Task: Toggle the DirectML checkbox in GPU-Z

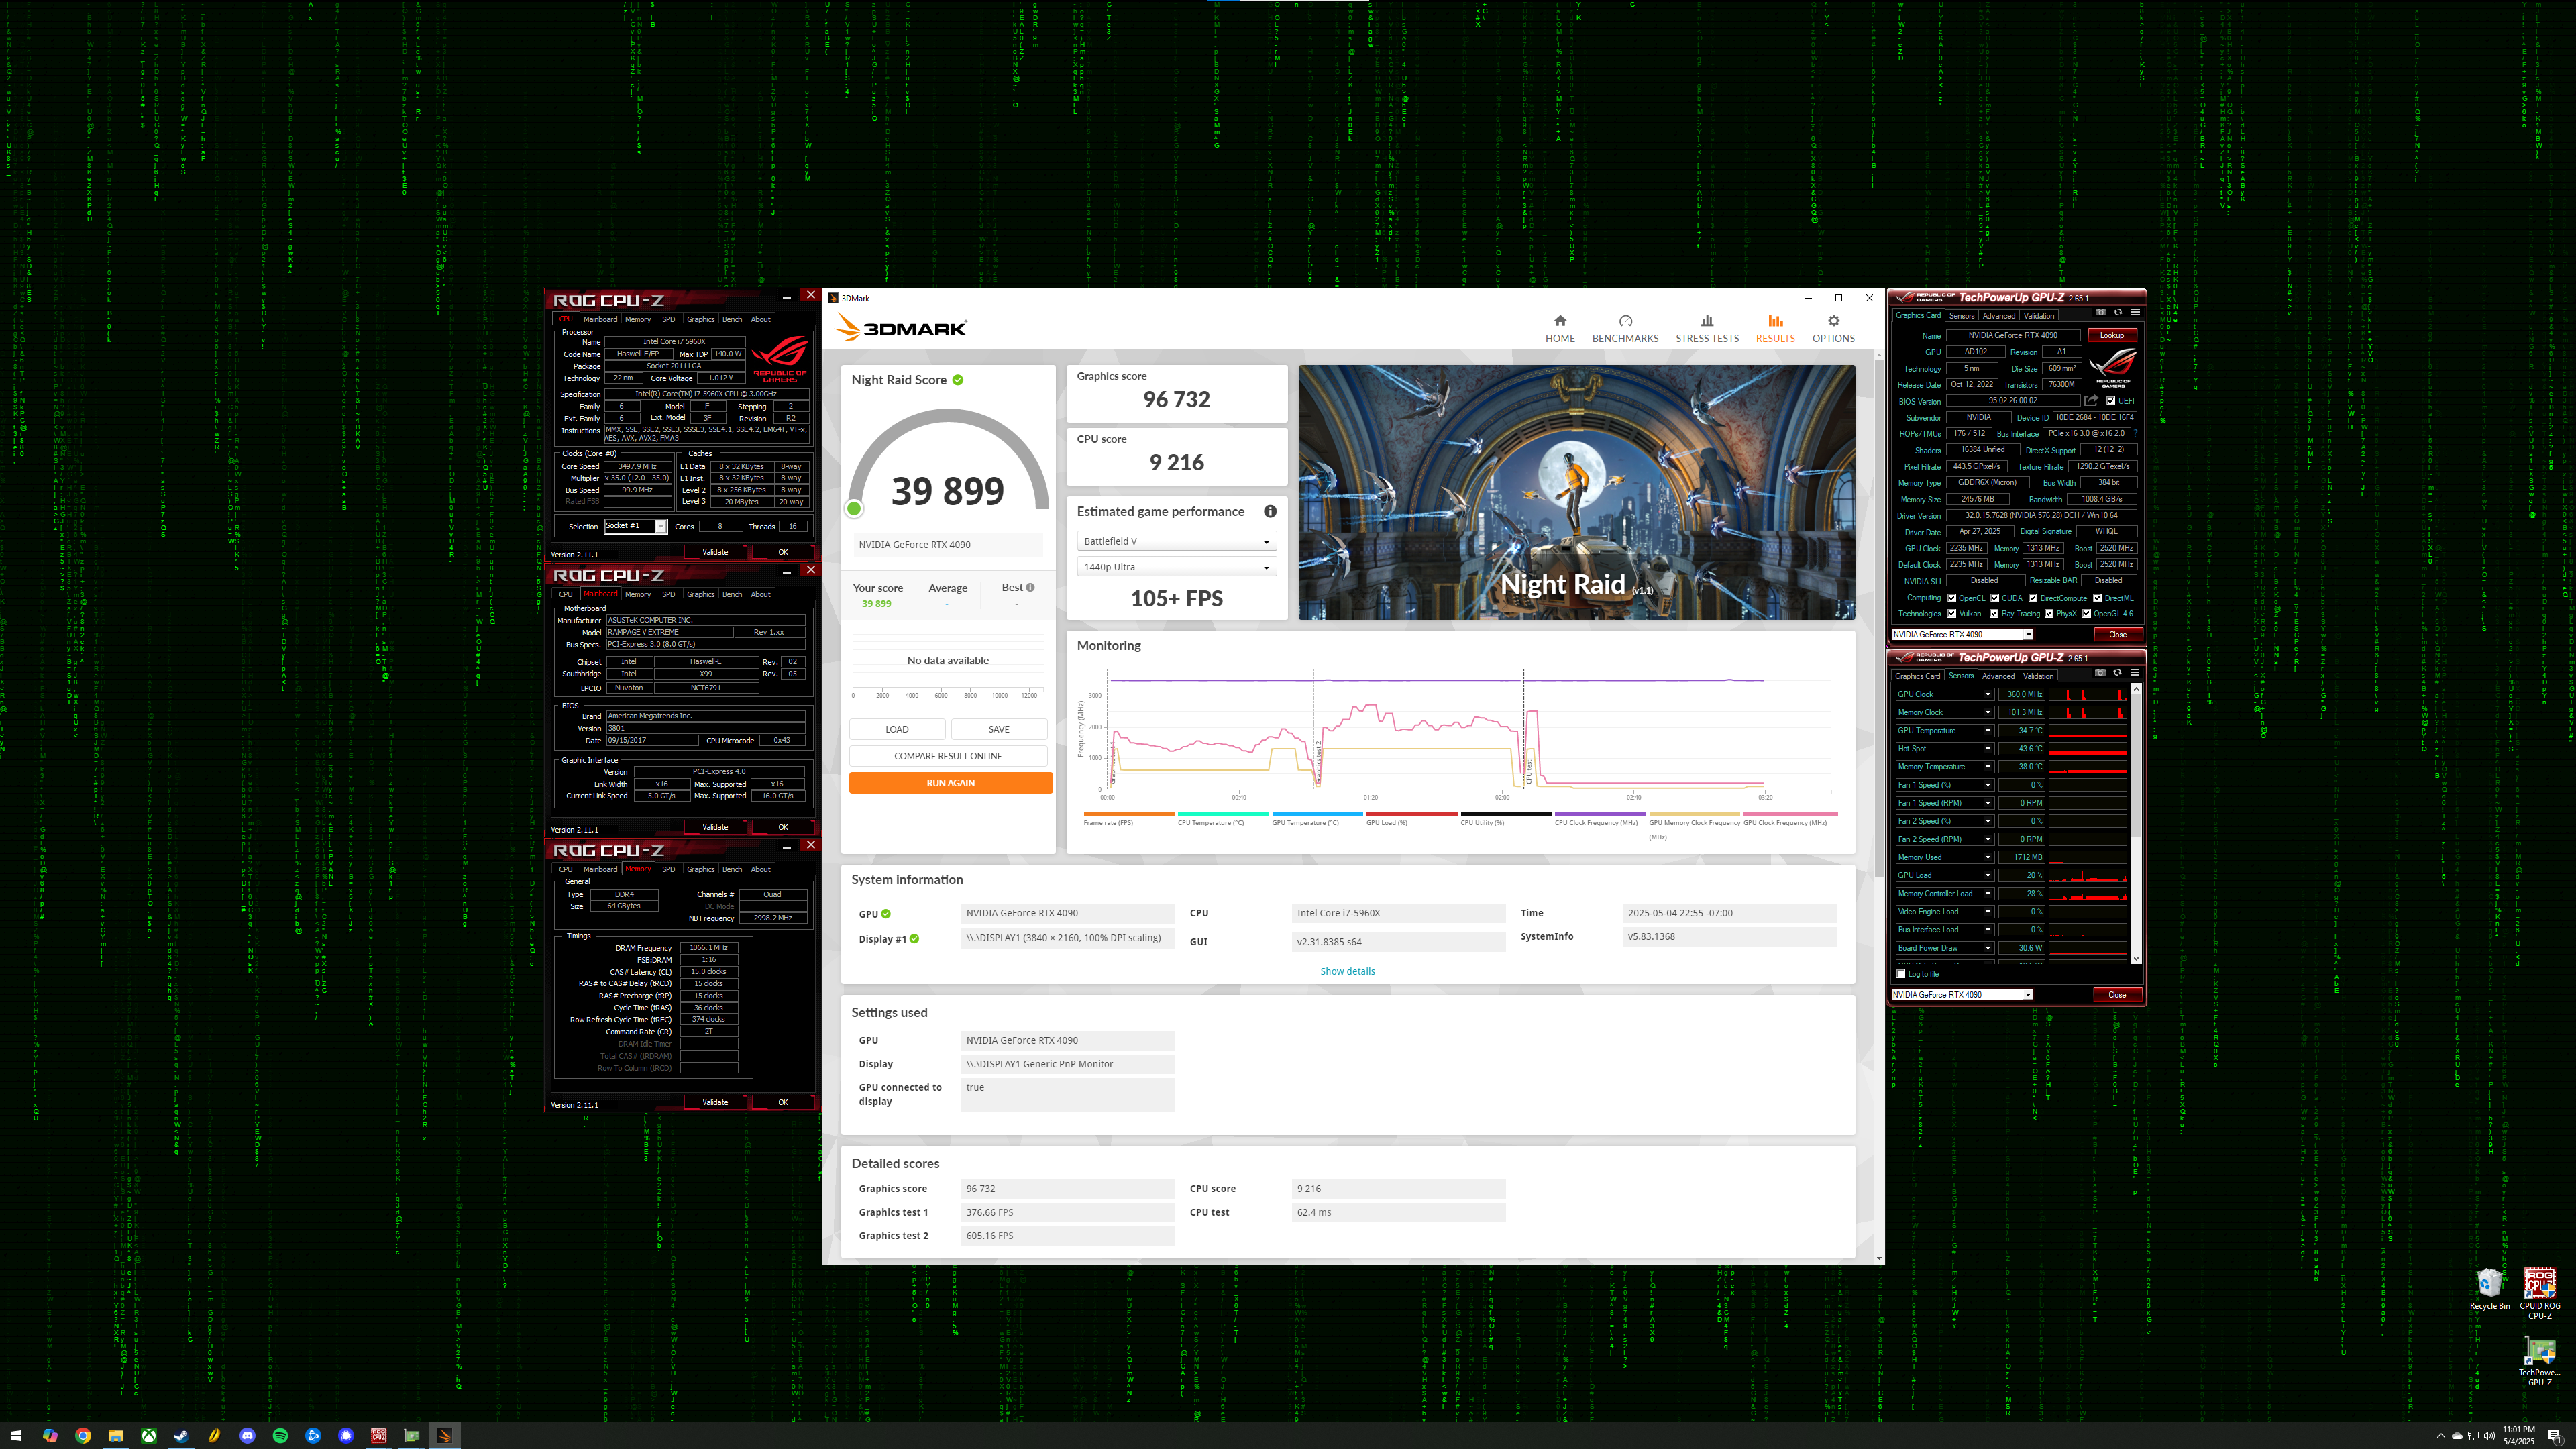Action: point(2097,598)
